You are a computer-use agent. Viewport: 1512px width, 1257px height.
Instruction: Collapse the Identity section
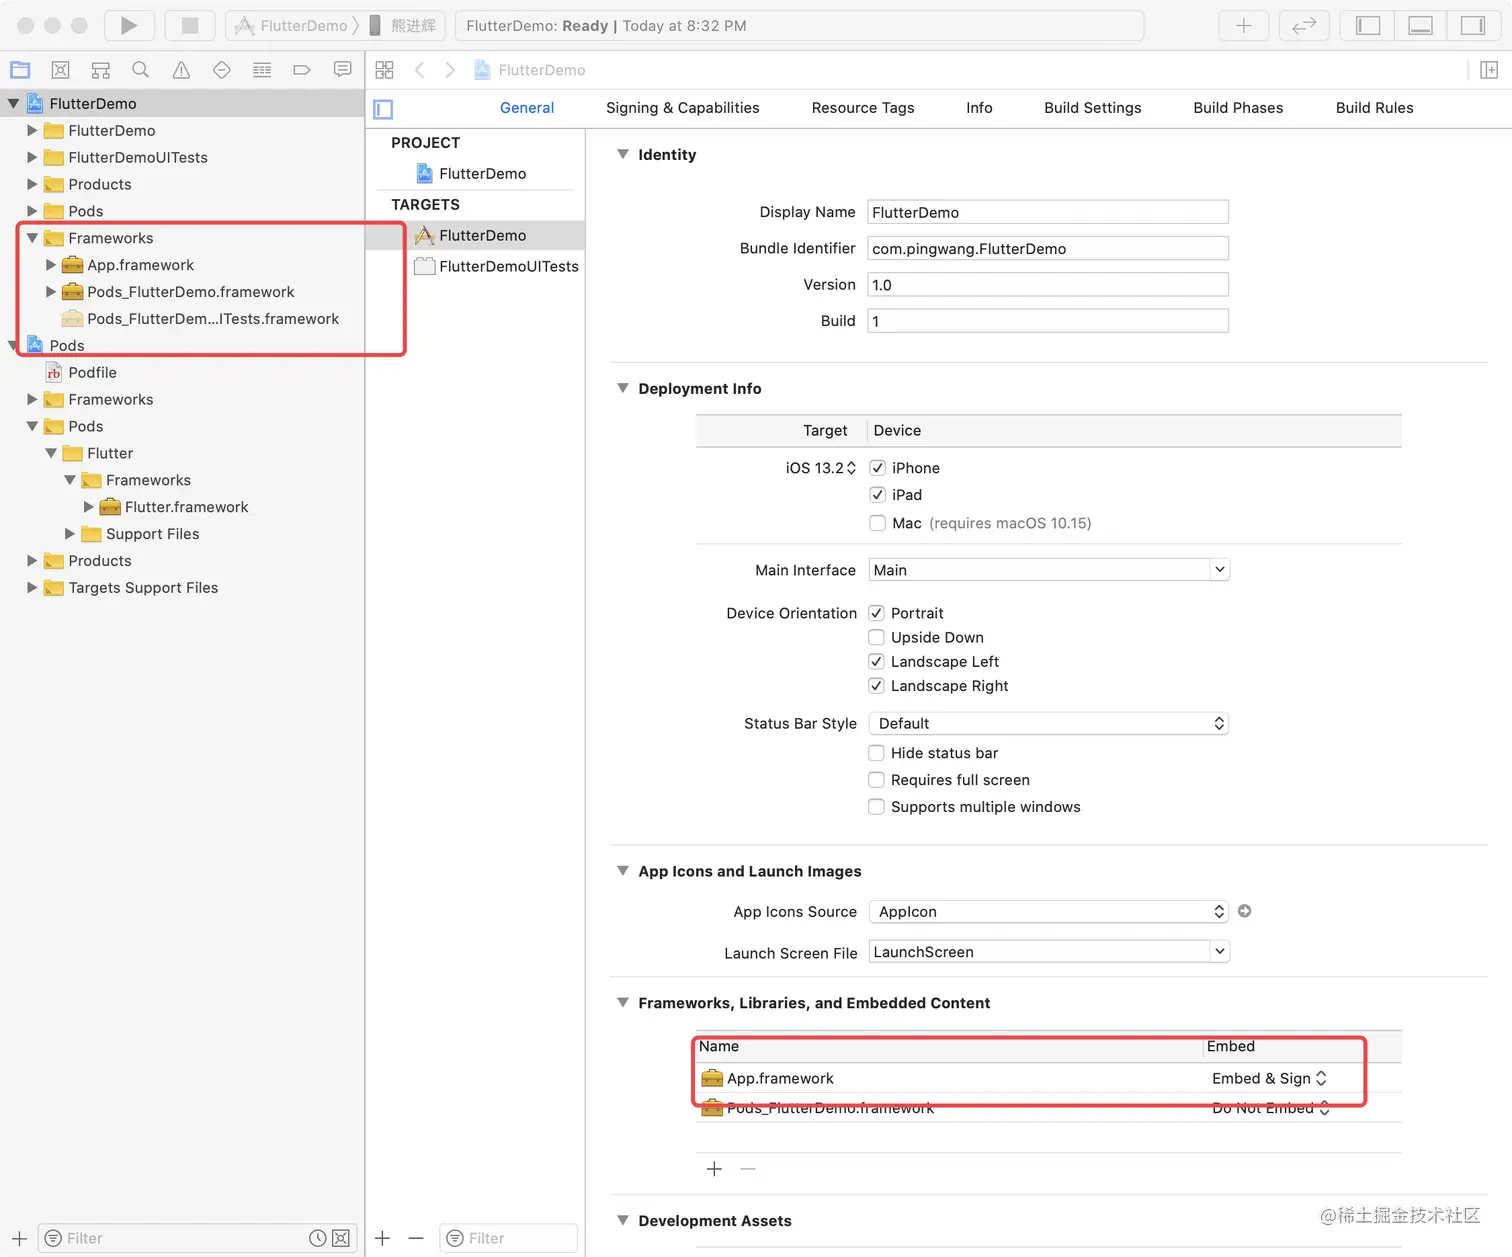(623, 154)
